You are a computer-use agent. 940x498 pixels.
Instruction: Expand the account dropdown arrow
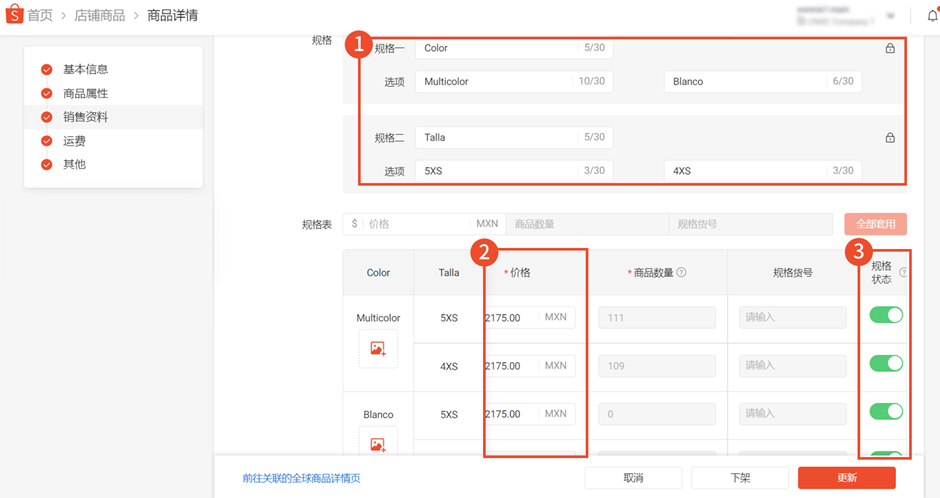(x=891, y=16)
